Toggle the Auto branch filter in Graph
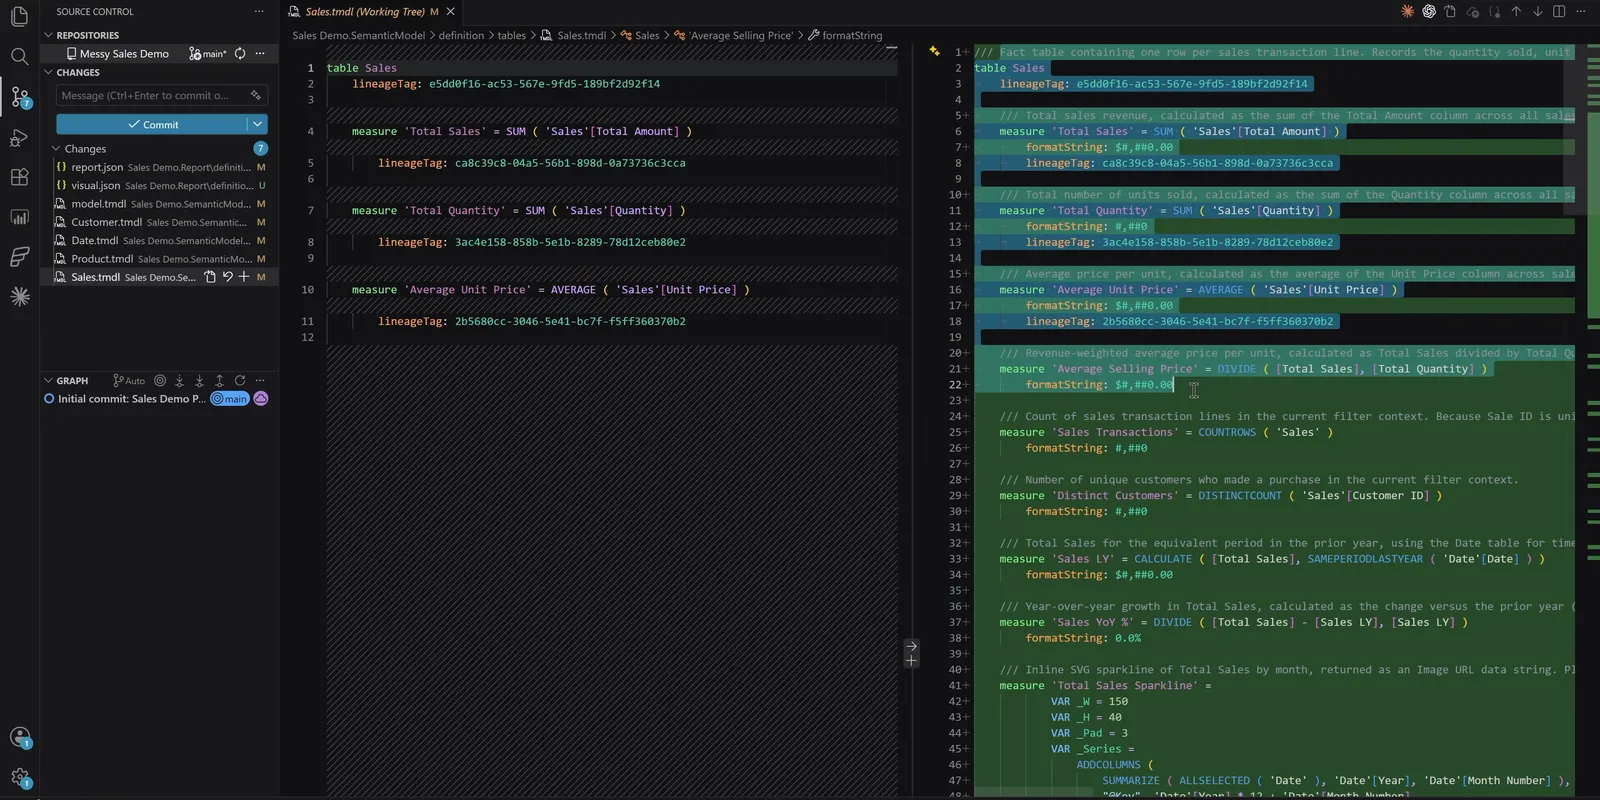Image resolution: width=1600 pixels, height=800 pixels. click(129, 381)
